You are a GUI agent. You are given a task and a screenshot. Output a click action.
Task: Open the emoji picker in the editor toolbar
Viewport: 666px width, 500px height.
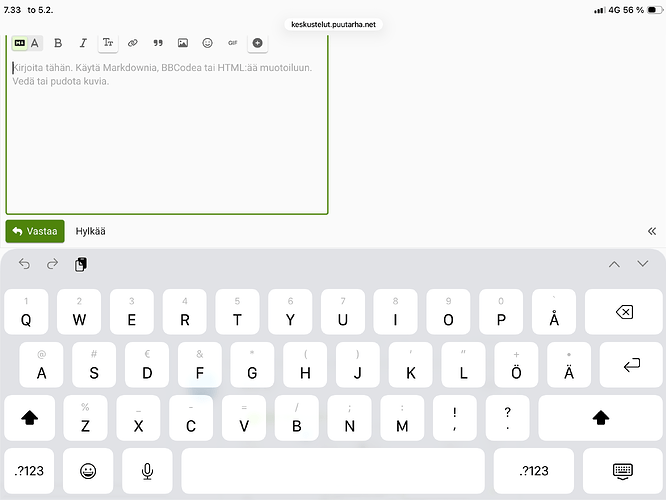(x=208, y=43)
